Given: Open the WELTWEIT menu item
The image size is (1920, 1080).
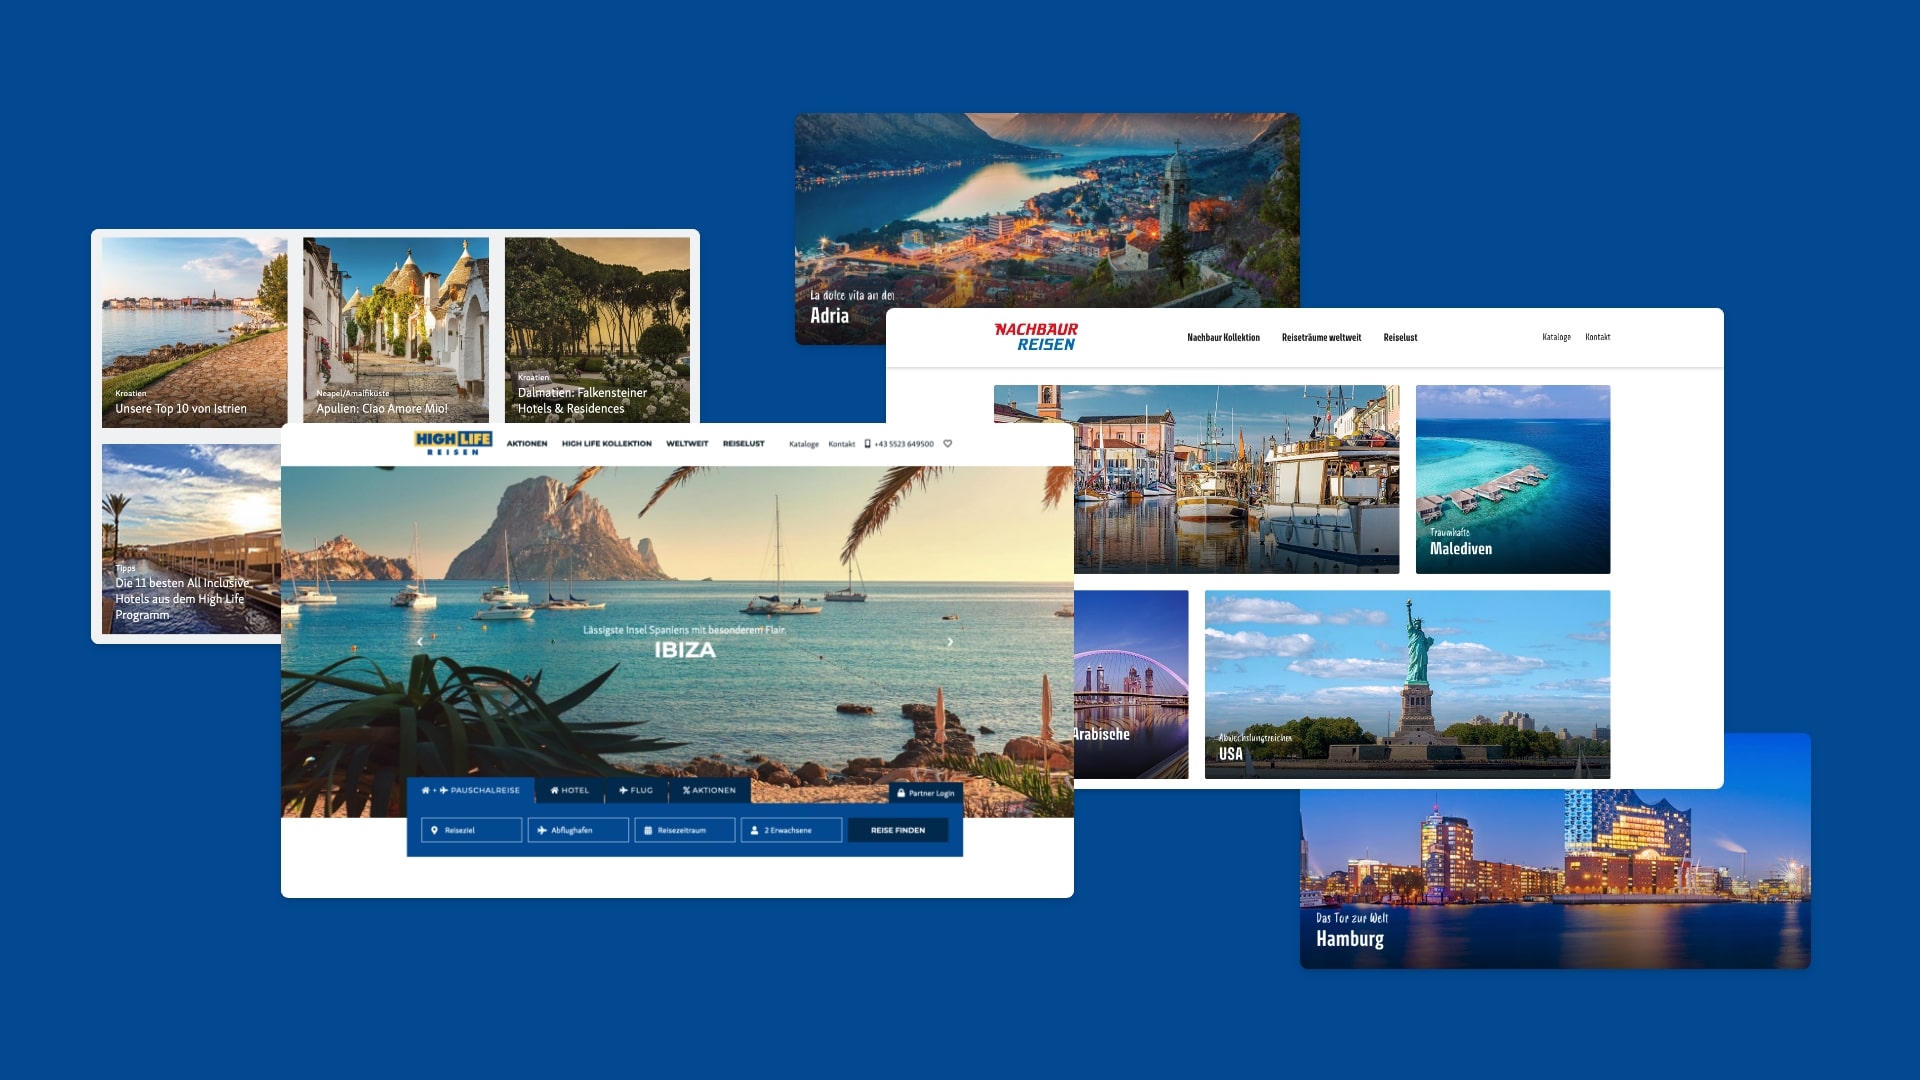Looking at the screenshot, I should (x=687, y=443).
